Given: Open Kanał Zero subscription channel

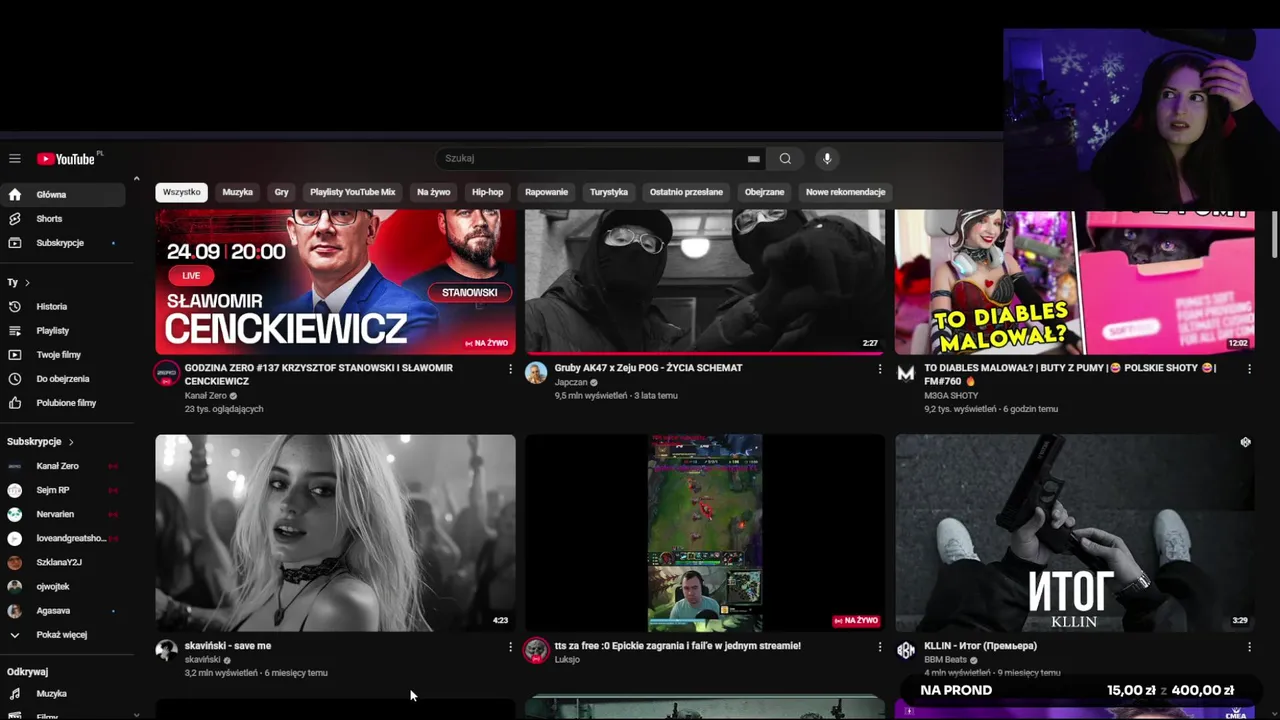Looking at the screenshot, I should point(63,466).
